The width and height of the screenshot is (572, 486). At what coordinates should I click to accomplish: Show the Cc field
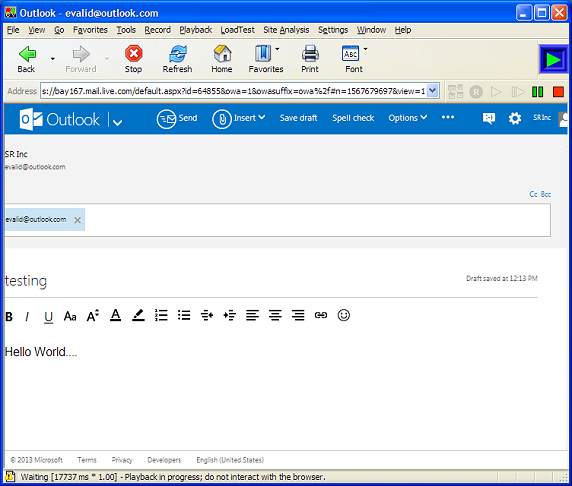click(x=533, y=194)
